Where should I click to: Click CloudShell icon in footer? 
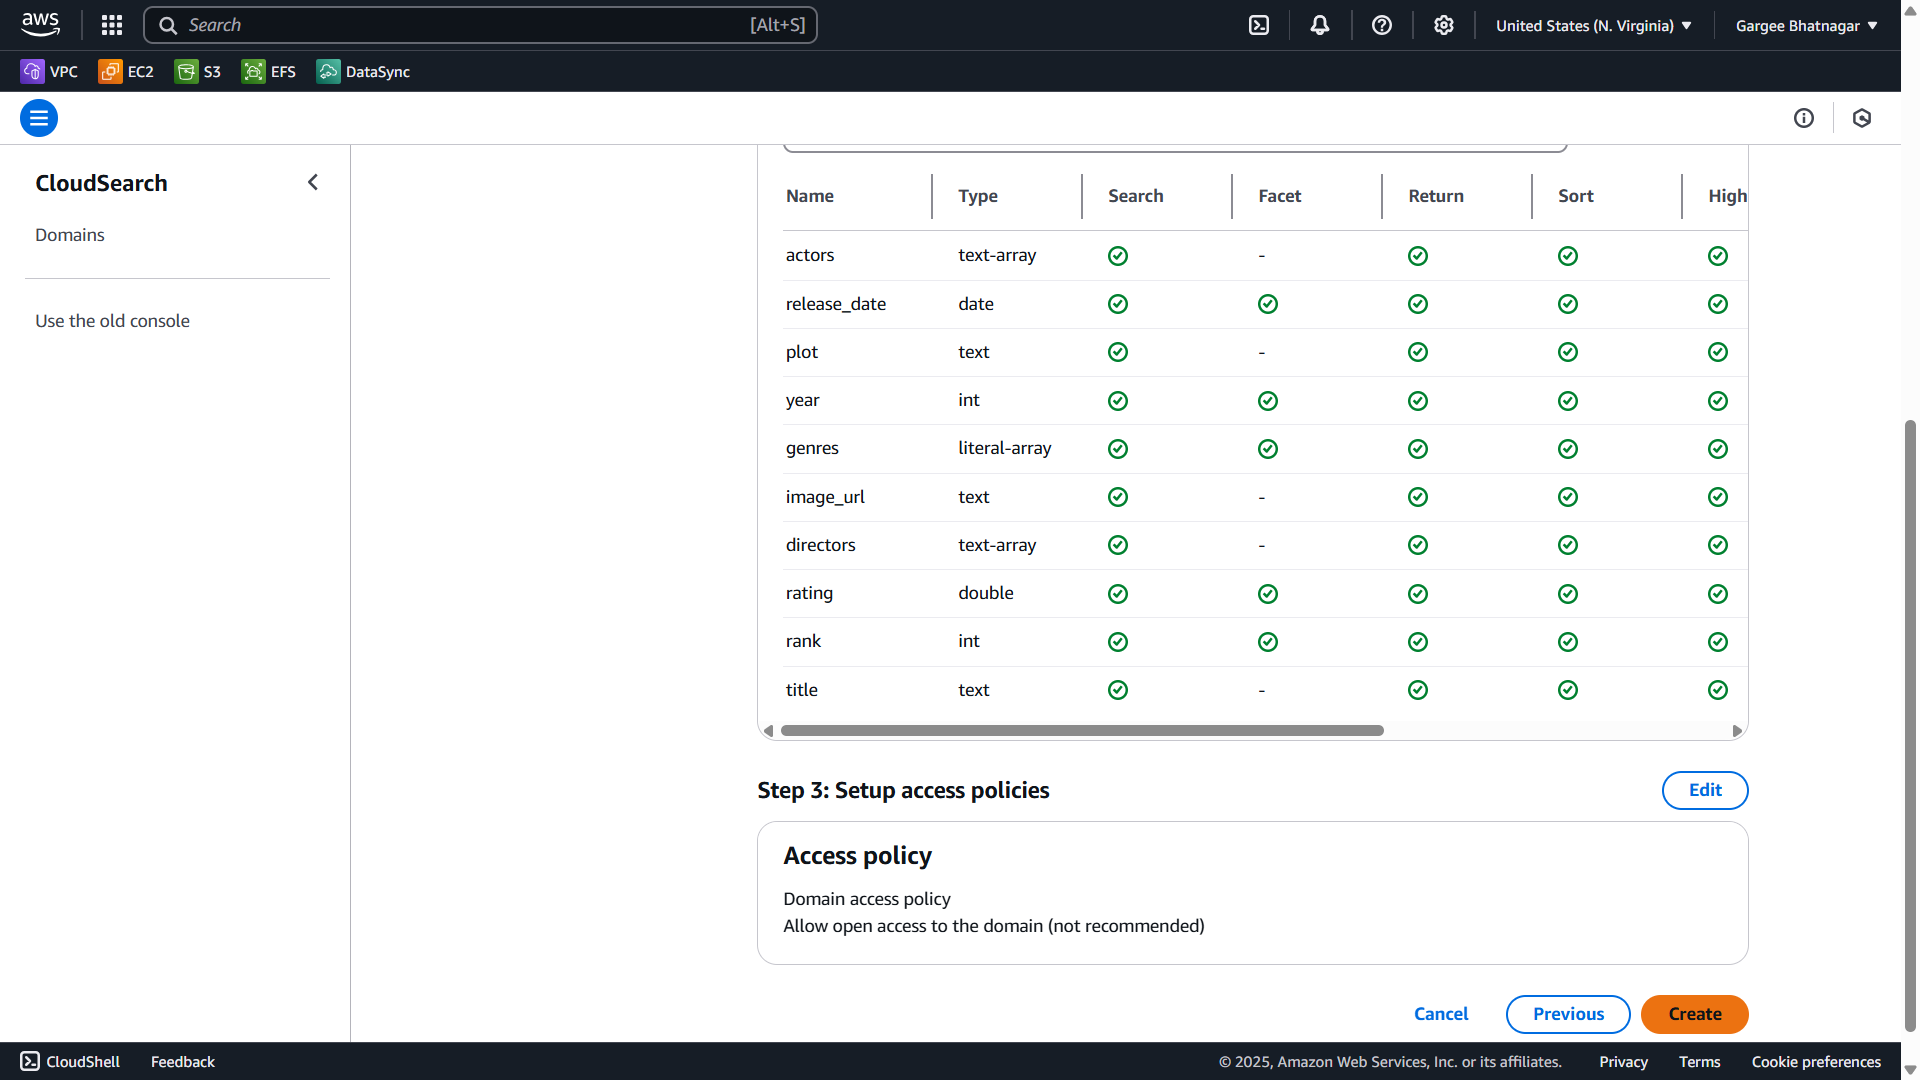30,1061
